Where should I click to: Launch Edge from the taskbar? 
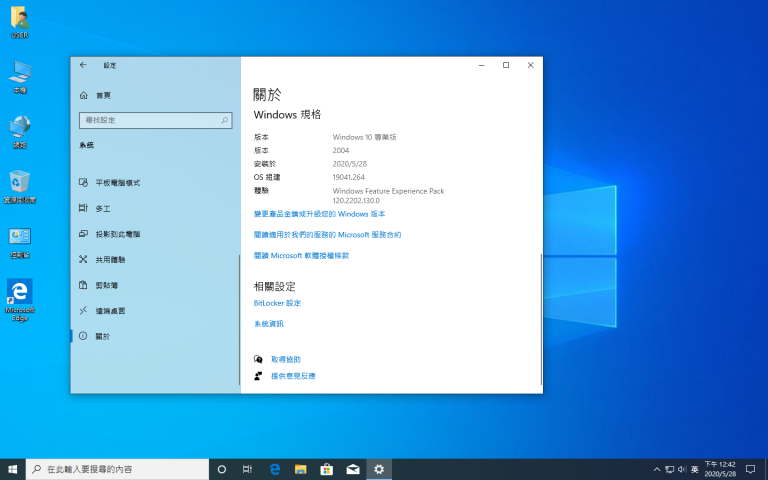275,469
